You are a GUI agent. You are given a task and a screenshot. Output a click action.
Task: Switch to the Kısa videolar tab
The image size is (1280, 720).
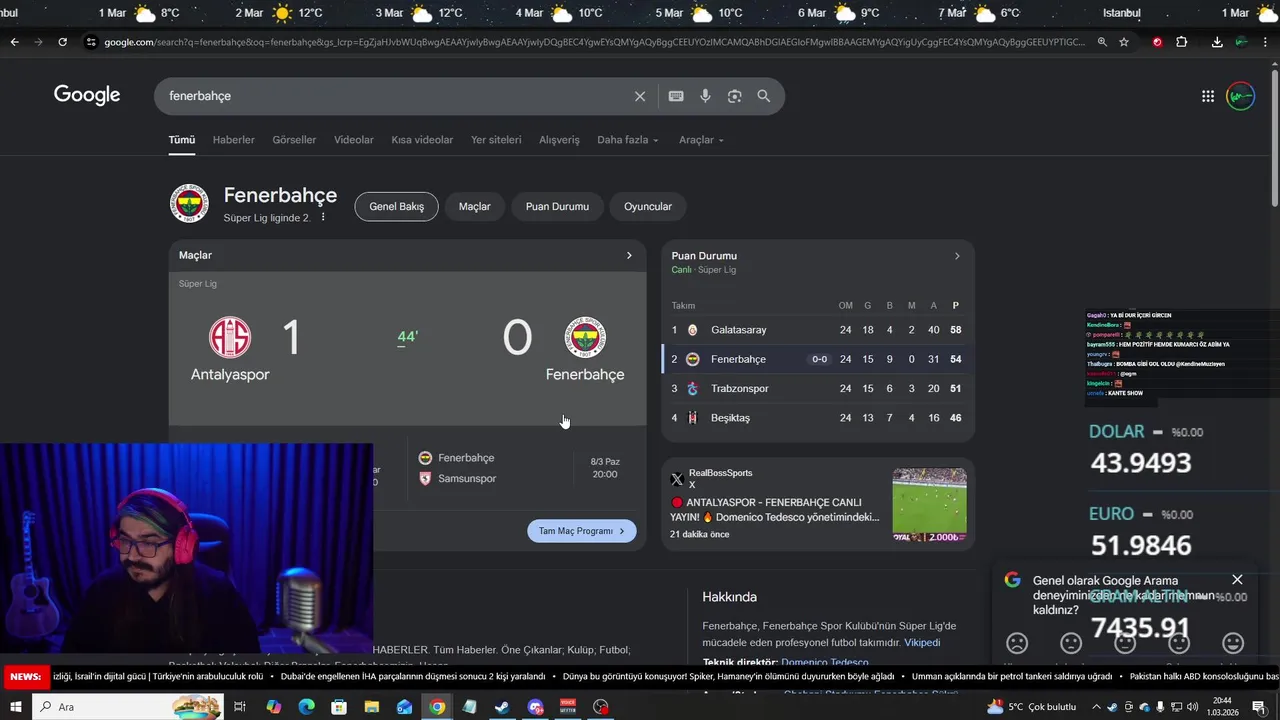click(422, 140)
